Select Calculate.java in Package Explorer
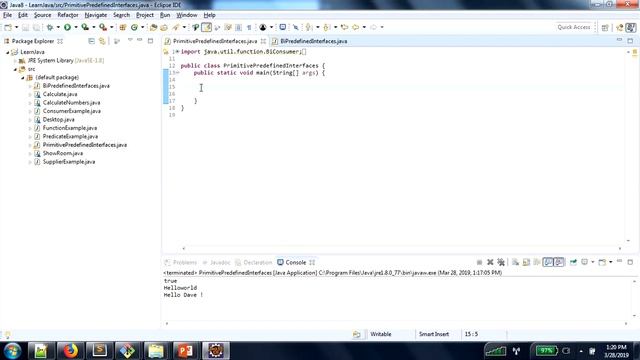 tap(60, 94)
